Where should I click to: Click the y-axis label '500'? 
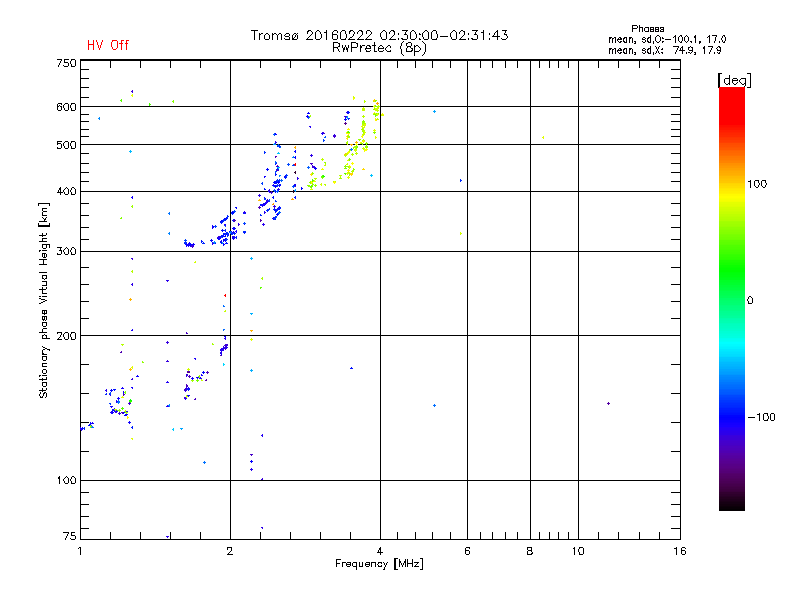[x=66, y=145]
